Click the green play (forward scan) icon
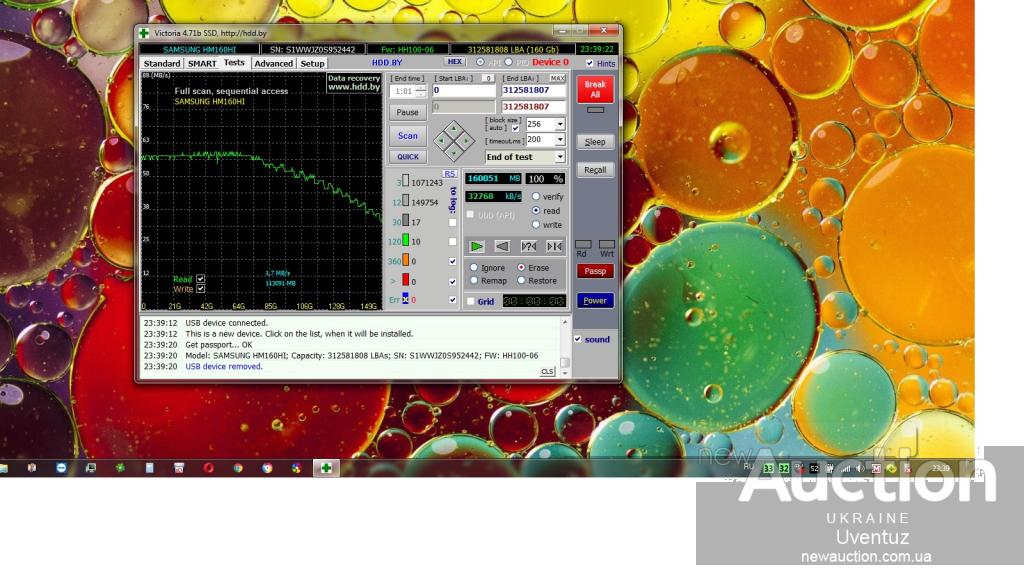This screenshot has width=1024, height=576. pyautogui.click(x=477, y=246)
